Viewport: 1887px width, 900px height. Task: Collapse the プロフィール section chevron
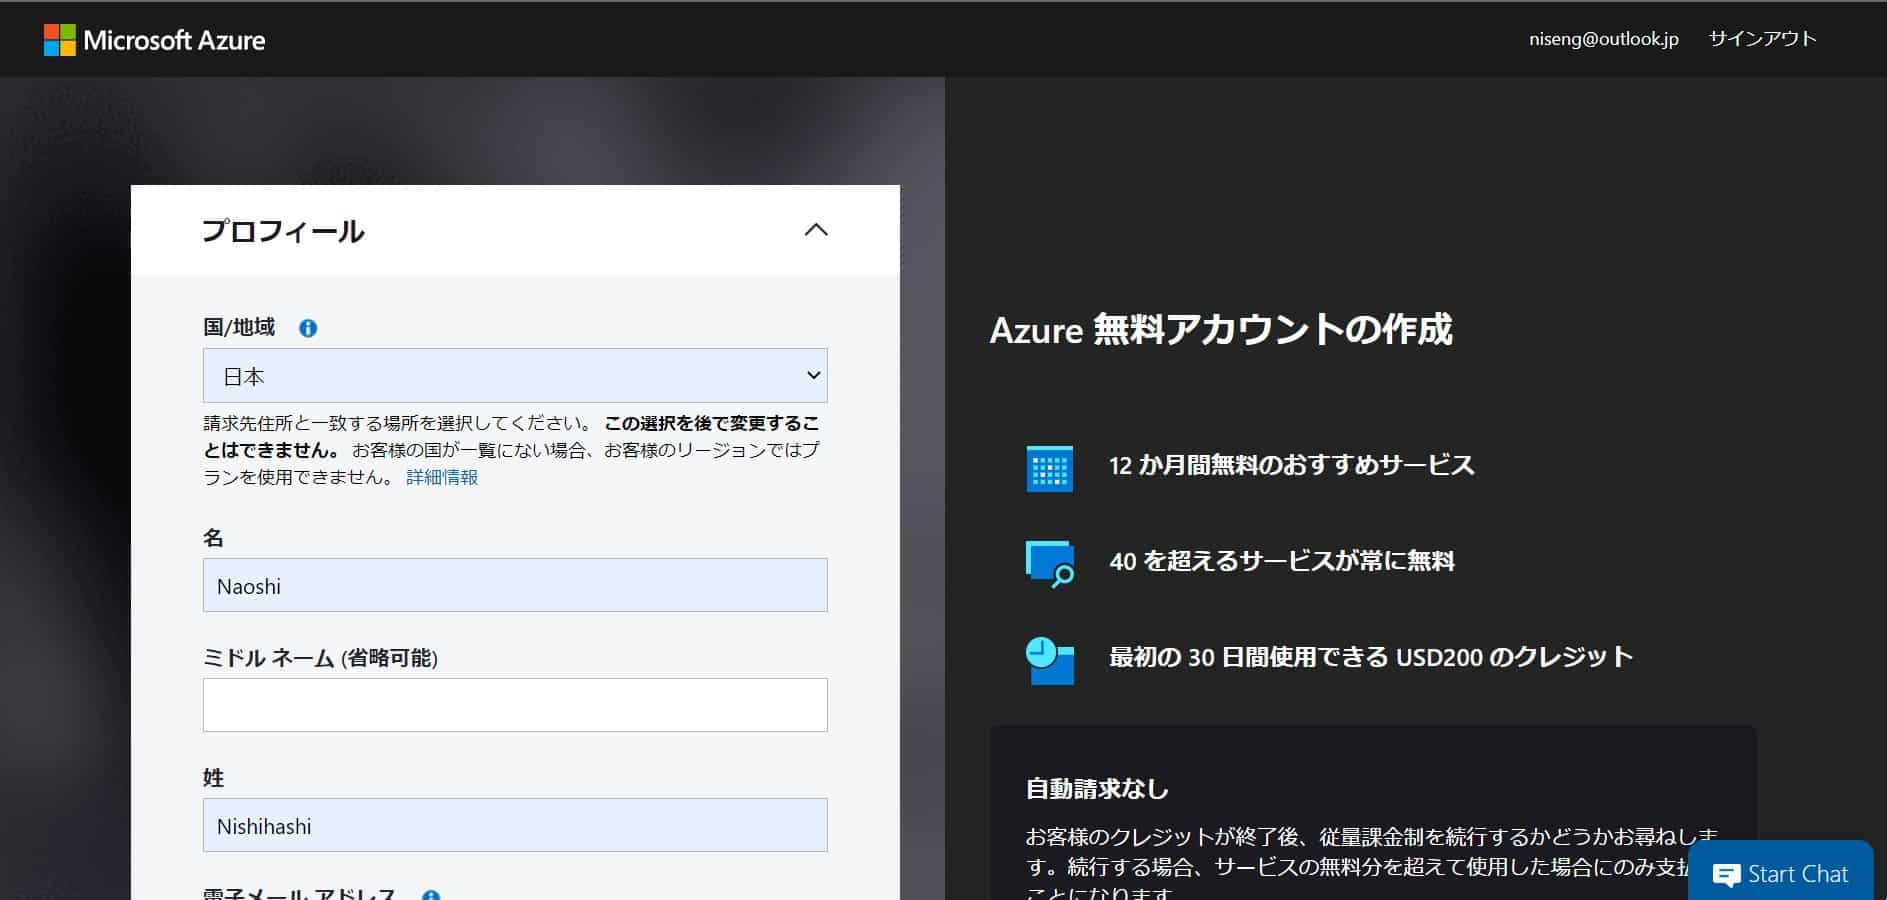[816, 230]
